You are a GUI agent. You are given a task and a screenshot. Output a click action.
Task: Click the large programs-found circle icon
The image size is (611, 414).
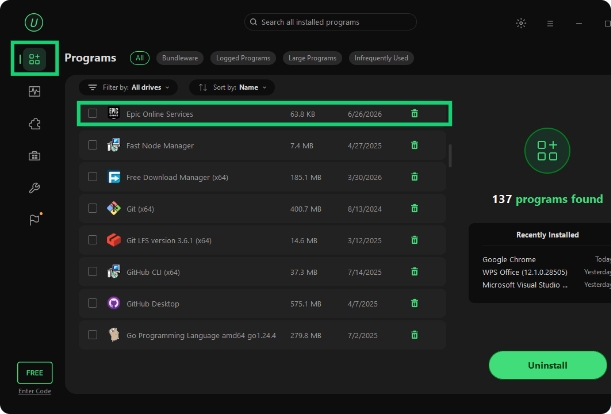coord(547,151)
